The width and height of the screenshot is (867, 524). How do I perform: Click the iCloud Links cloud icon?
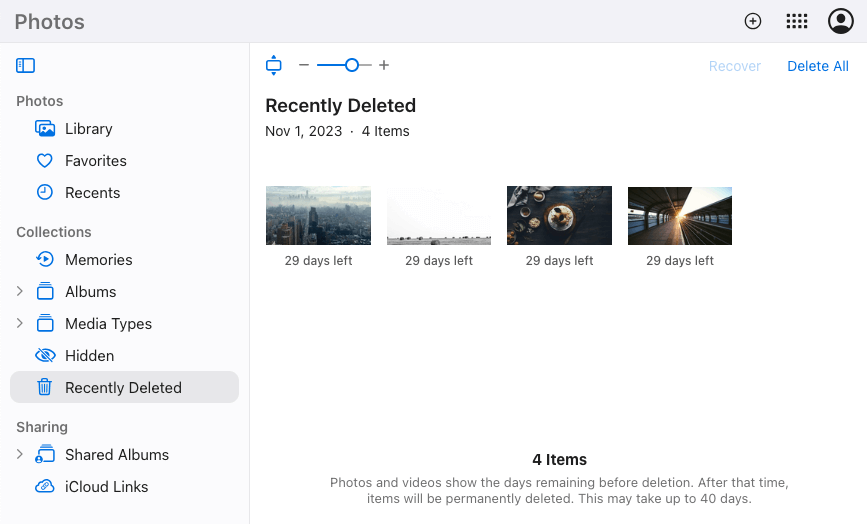click(x=45, y=486)
